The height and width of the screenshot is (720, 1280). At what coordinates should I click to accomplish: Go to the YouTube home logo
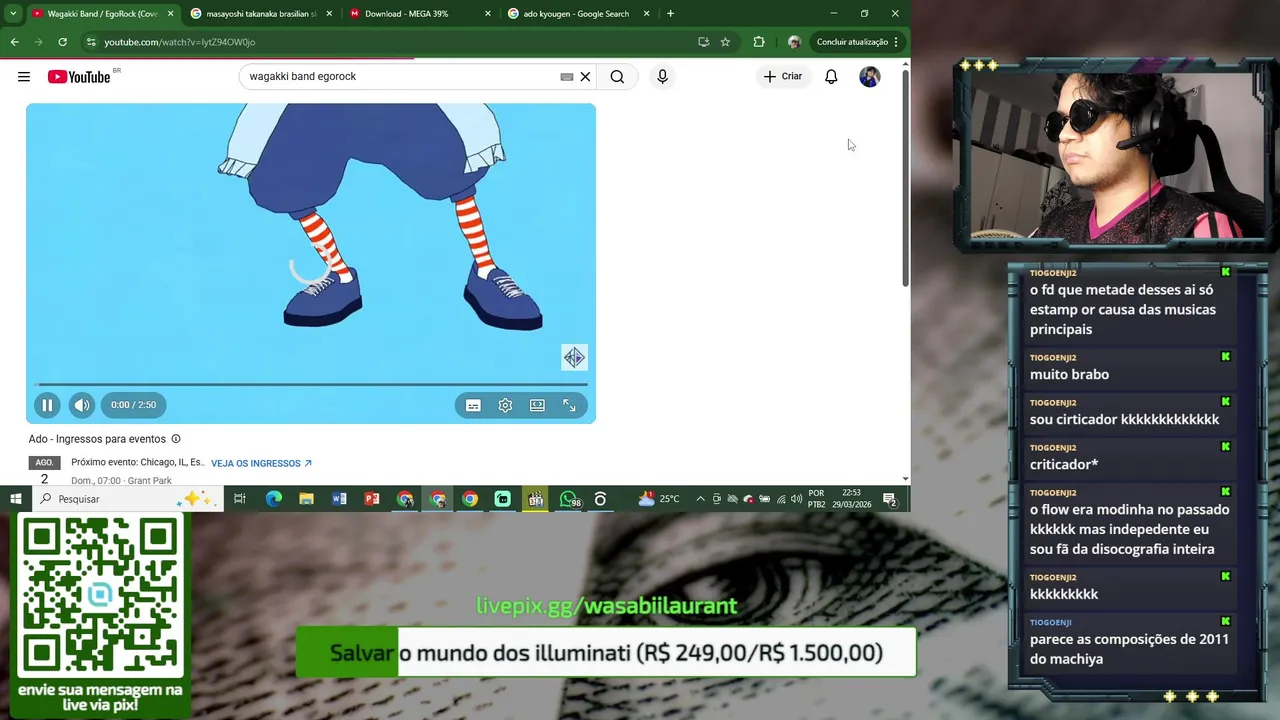(x=79, y=77)
